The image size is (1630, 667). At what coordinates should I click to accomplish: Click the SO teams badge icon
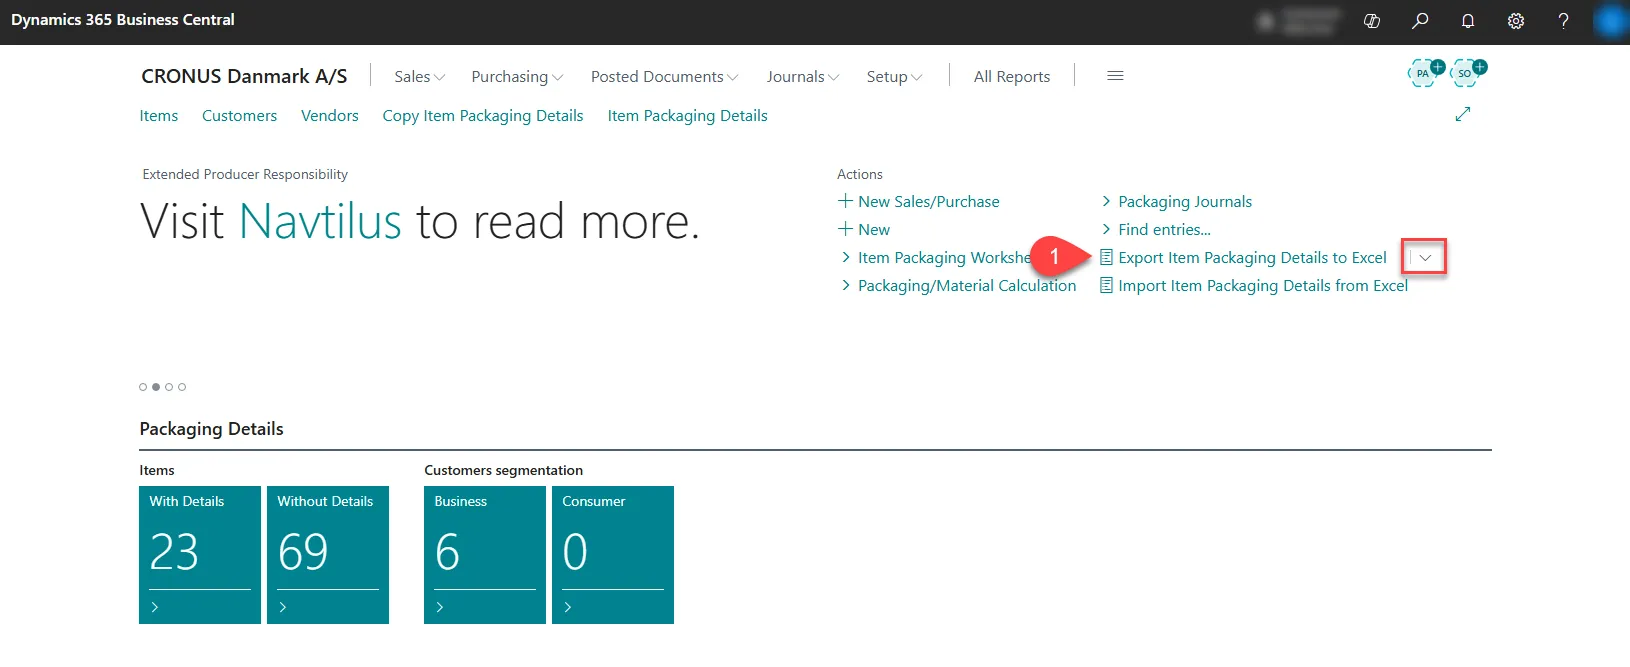(1467, 72)
